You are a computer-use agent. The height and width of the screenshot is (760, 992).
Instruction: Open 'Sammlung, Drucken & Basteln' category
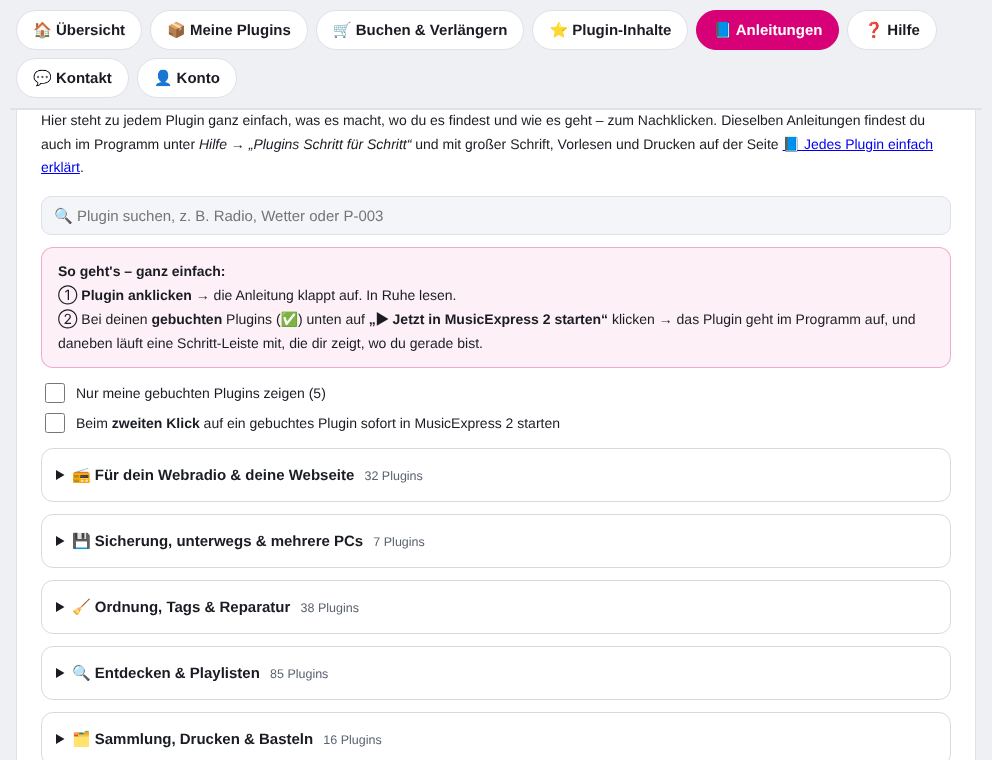point(495,737)
